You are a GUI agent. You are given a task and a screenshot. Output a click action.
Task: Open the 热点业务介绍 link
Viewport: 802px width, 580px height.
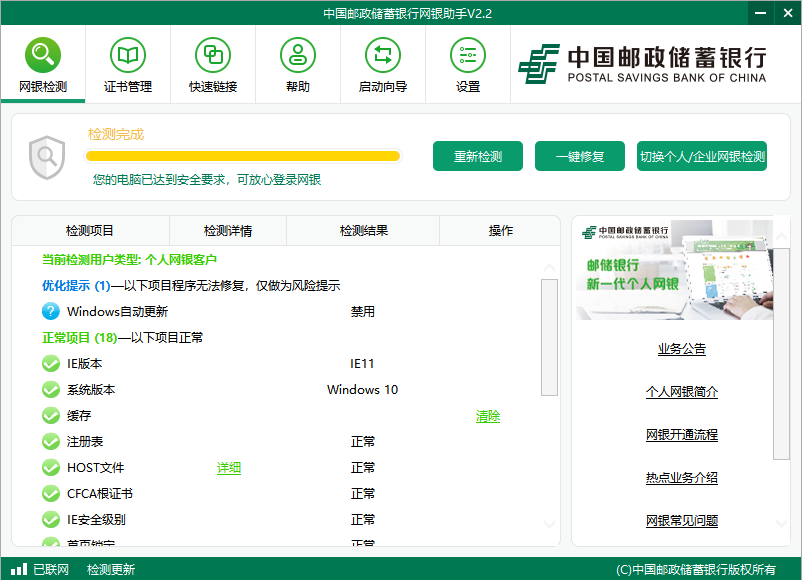682,478
